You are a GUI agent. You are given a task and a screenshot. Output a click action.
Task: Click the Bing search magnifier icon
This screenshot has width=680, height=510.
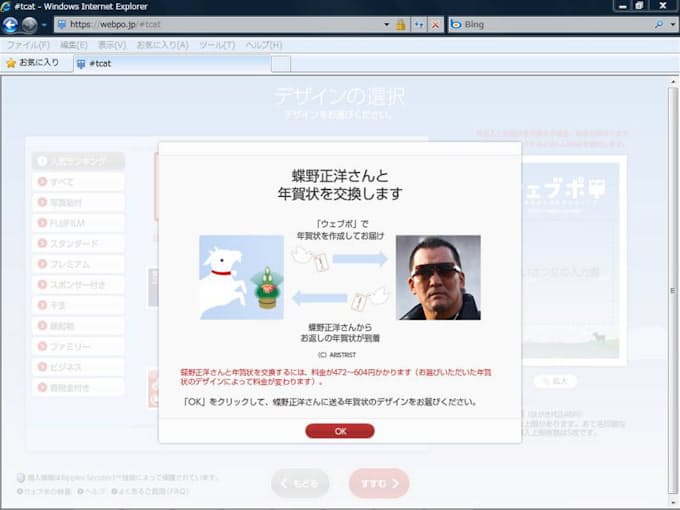pyautogui.click(x=659, y=24)
